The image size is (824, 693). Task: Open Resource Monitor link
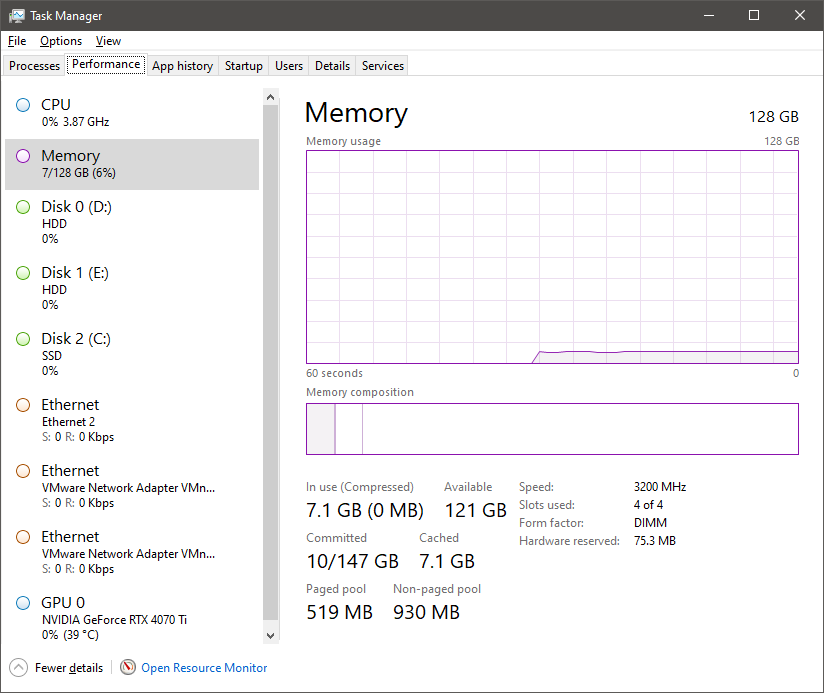coord(204,668)
